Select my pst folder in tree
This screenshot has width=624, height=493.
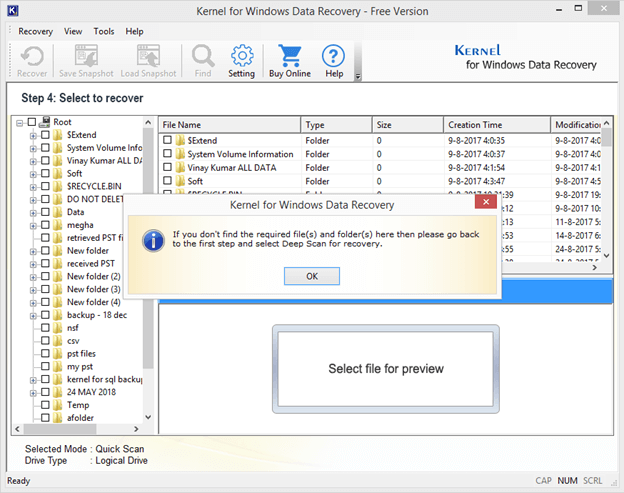80,366
